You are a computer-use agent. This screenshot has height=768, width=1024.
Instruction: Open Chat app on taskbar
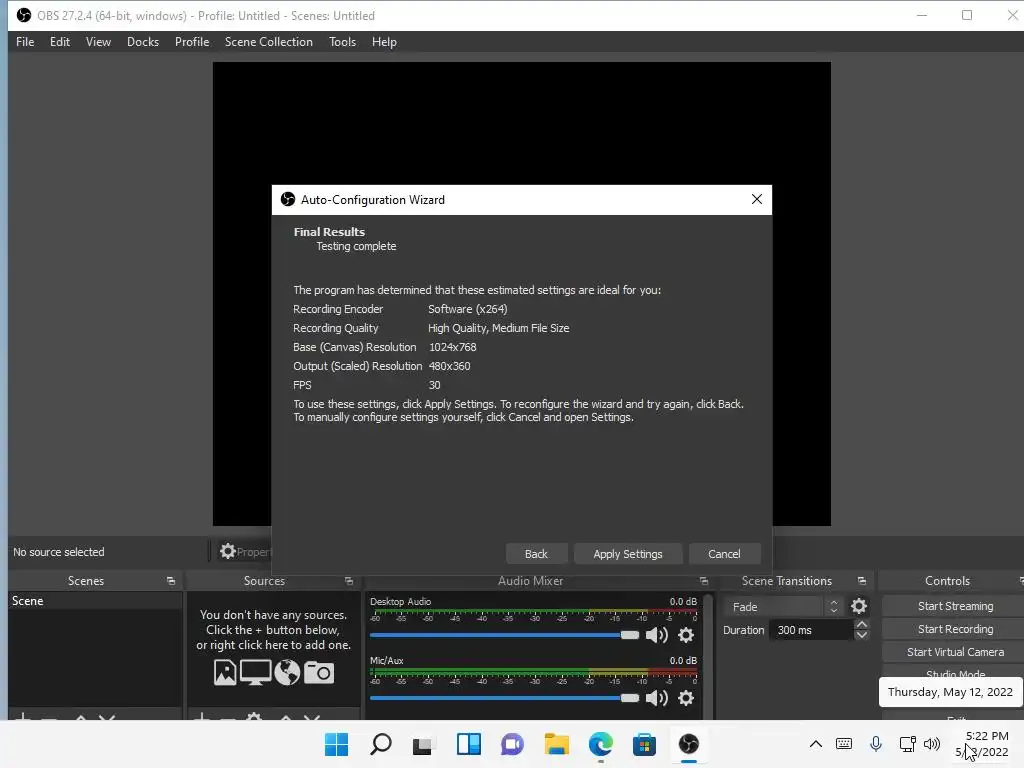[x=513, y=744]
